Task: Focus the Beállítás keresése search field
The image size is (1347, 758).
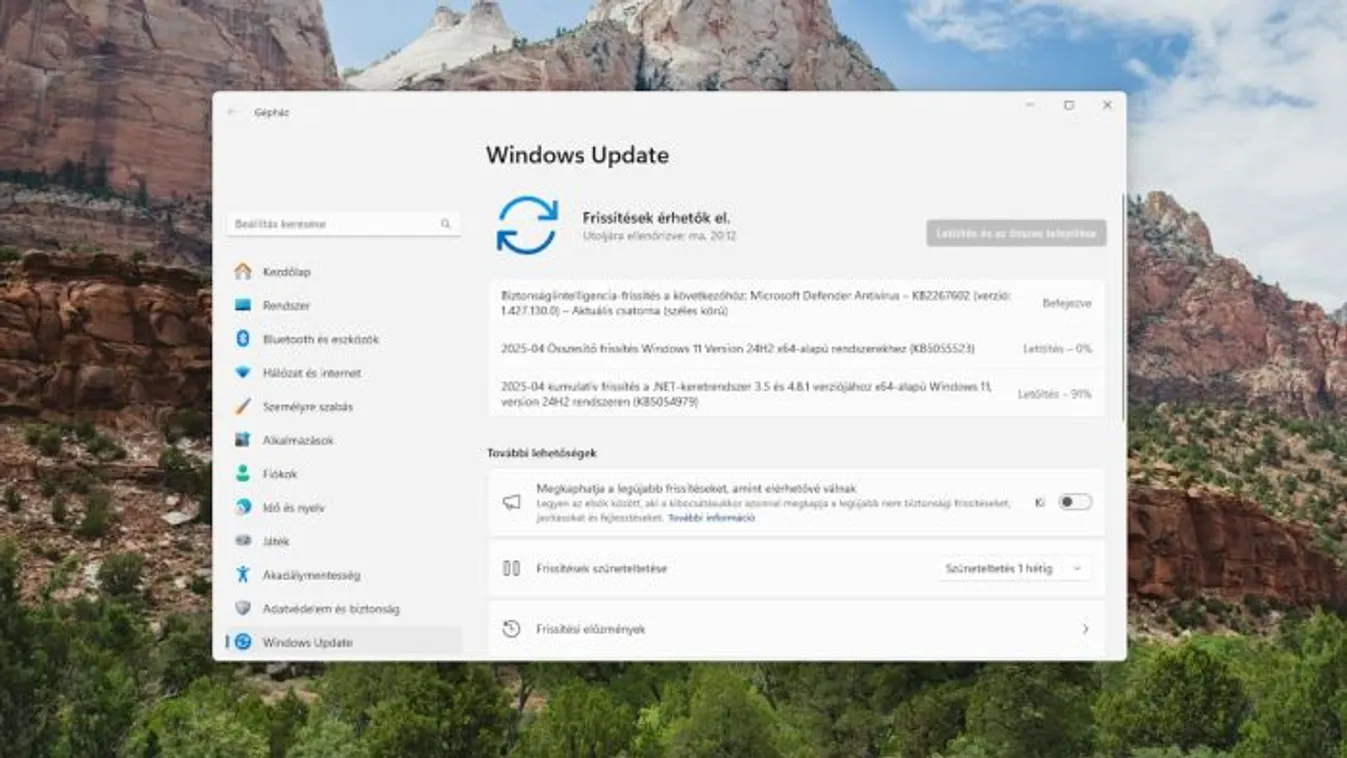Action: [343, 224]
